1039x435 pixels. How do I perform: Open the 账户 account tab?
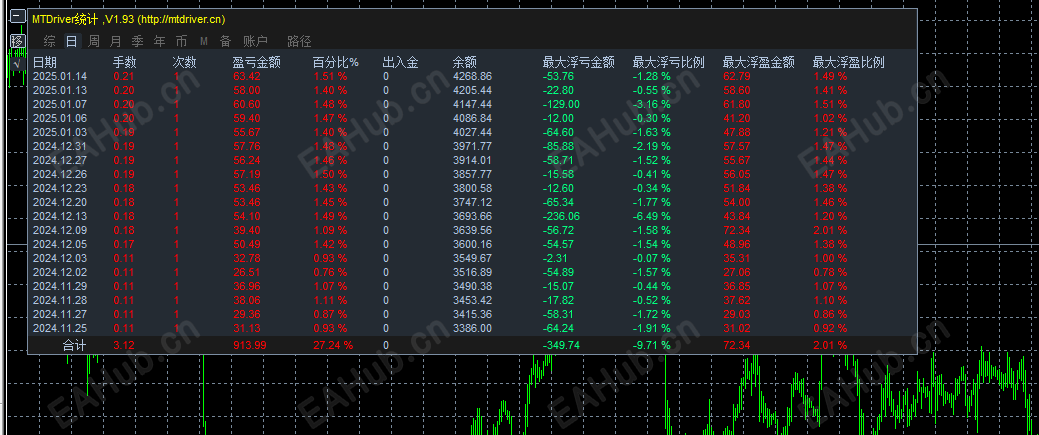click(255, 42)
